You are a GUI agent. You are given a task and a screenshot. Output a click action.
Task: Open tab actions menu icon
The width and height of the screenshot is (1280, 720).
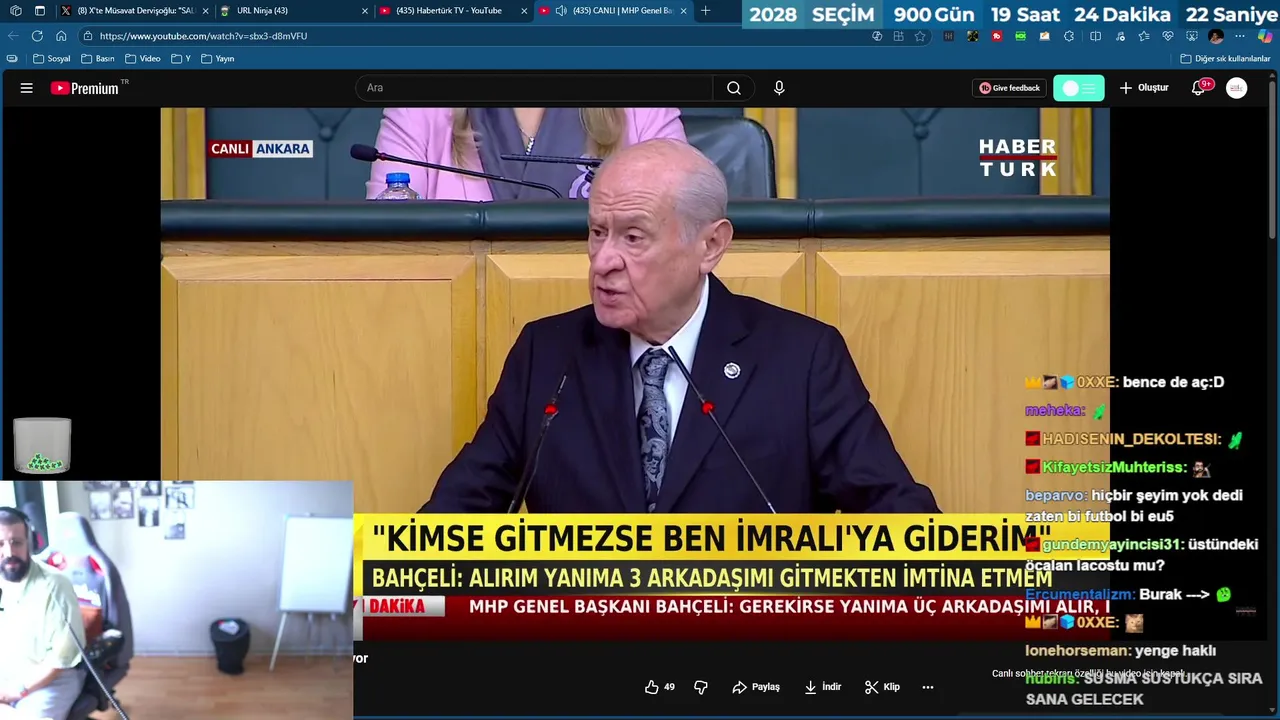[x=40, y=11]
